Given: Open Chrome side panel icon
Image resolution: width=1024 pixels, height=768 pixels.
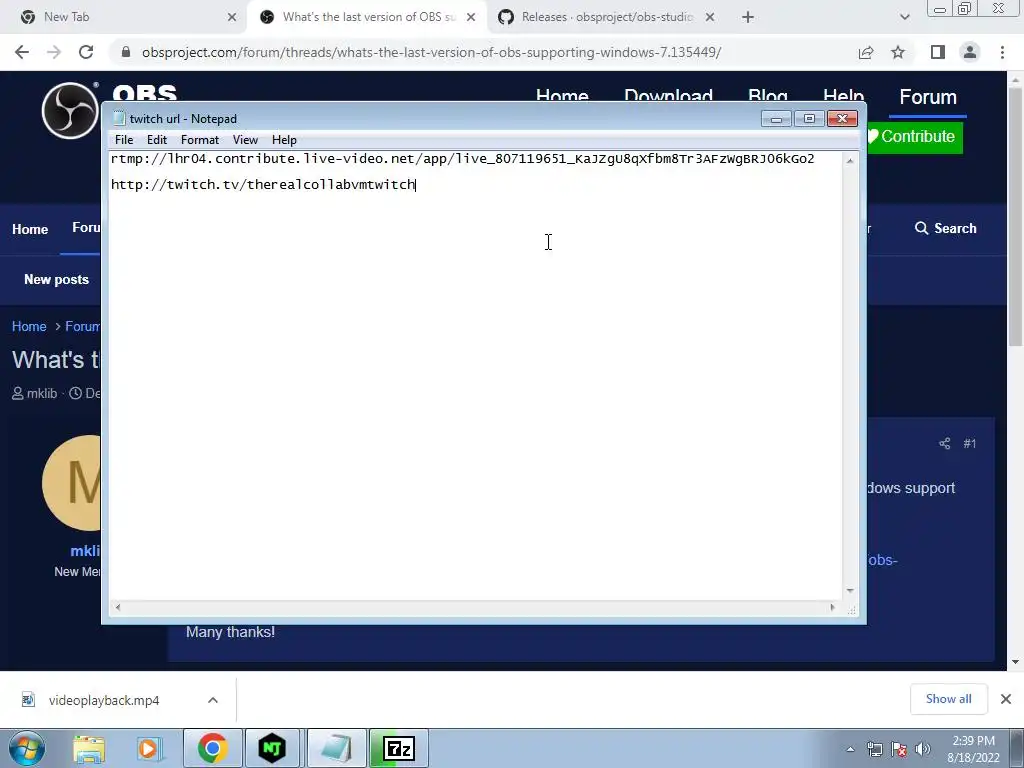Looking at the screenshot, I should [938, 52].
